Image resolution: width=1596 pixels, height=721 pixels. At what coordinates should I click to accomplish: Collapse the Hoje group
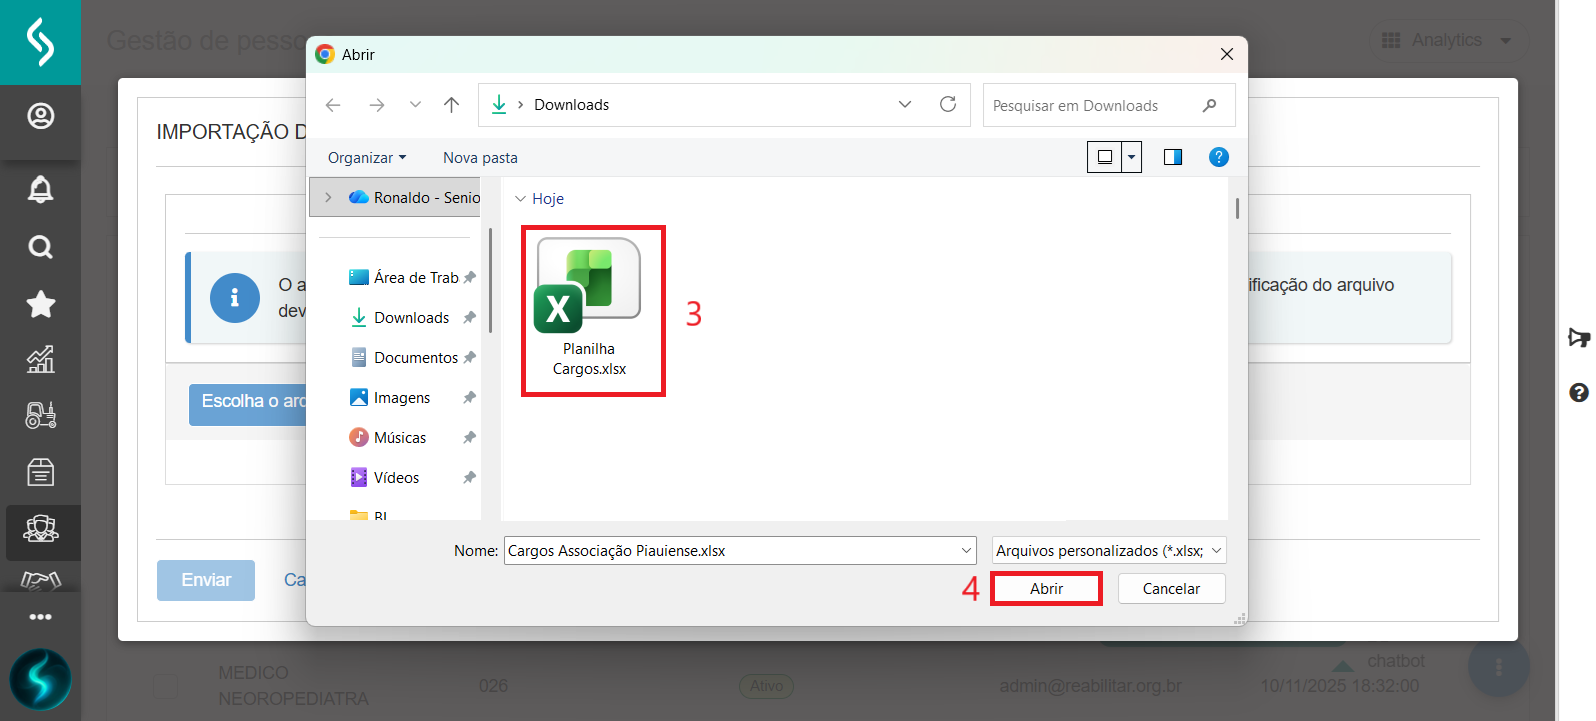[520, 199]
